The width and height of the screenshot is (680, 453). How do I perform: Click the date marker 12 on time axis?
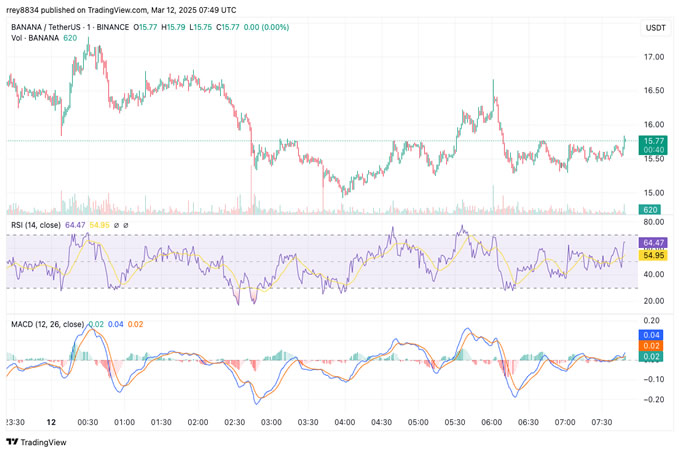pos(50,423)
